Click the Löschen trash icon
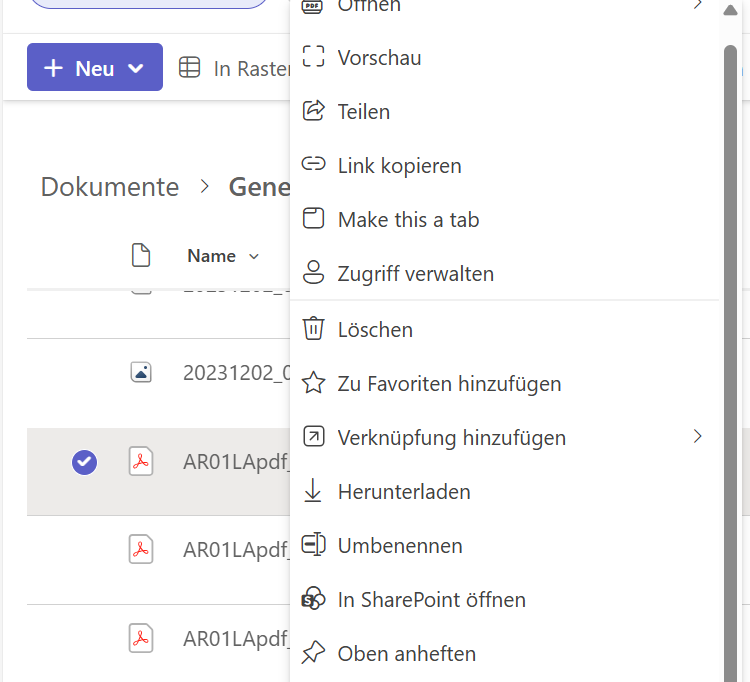The width and height of the screenshot is (750, 682). pyautogui.click(x=314, y=329)
